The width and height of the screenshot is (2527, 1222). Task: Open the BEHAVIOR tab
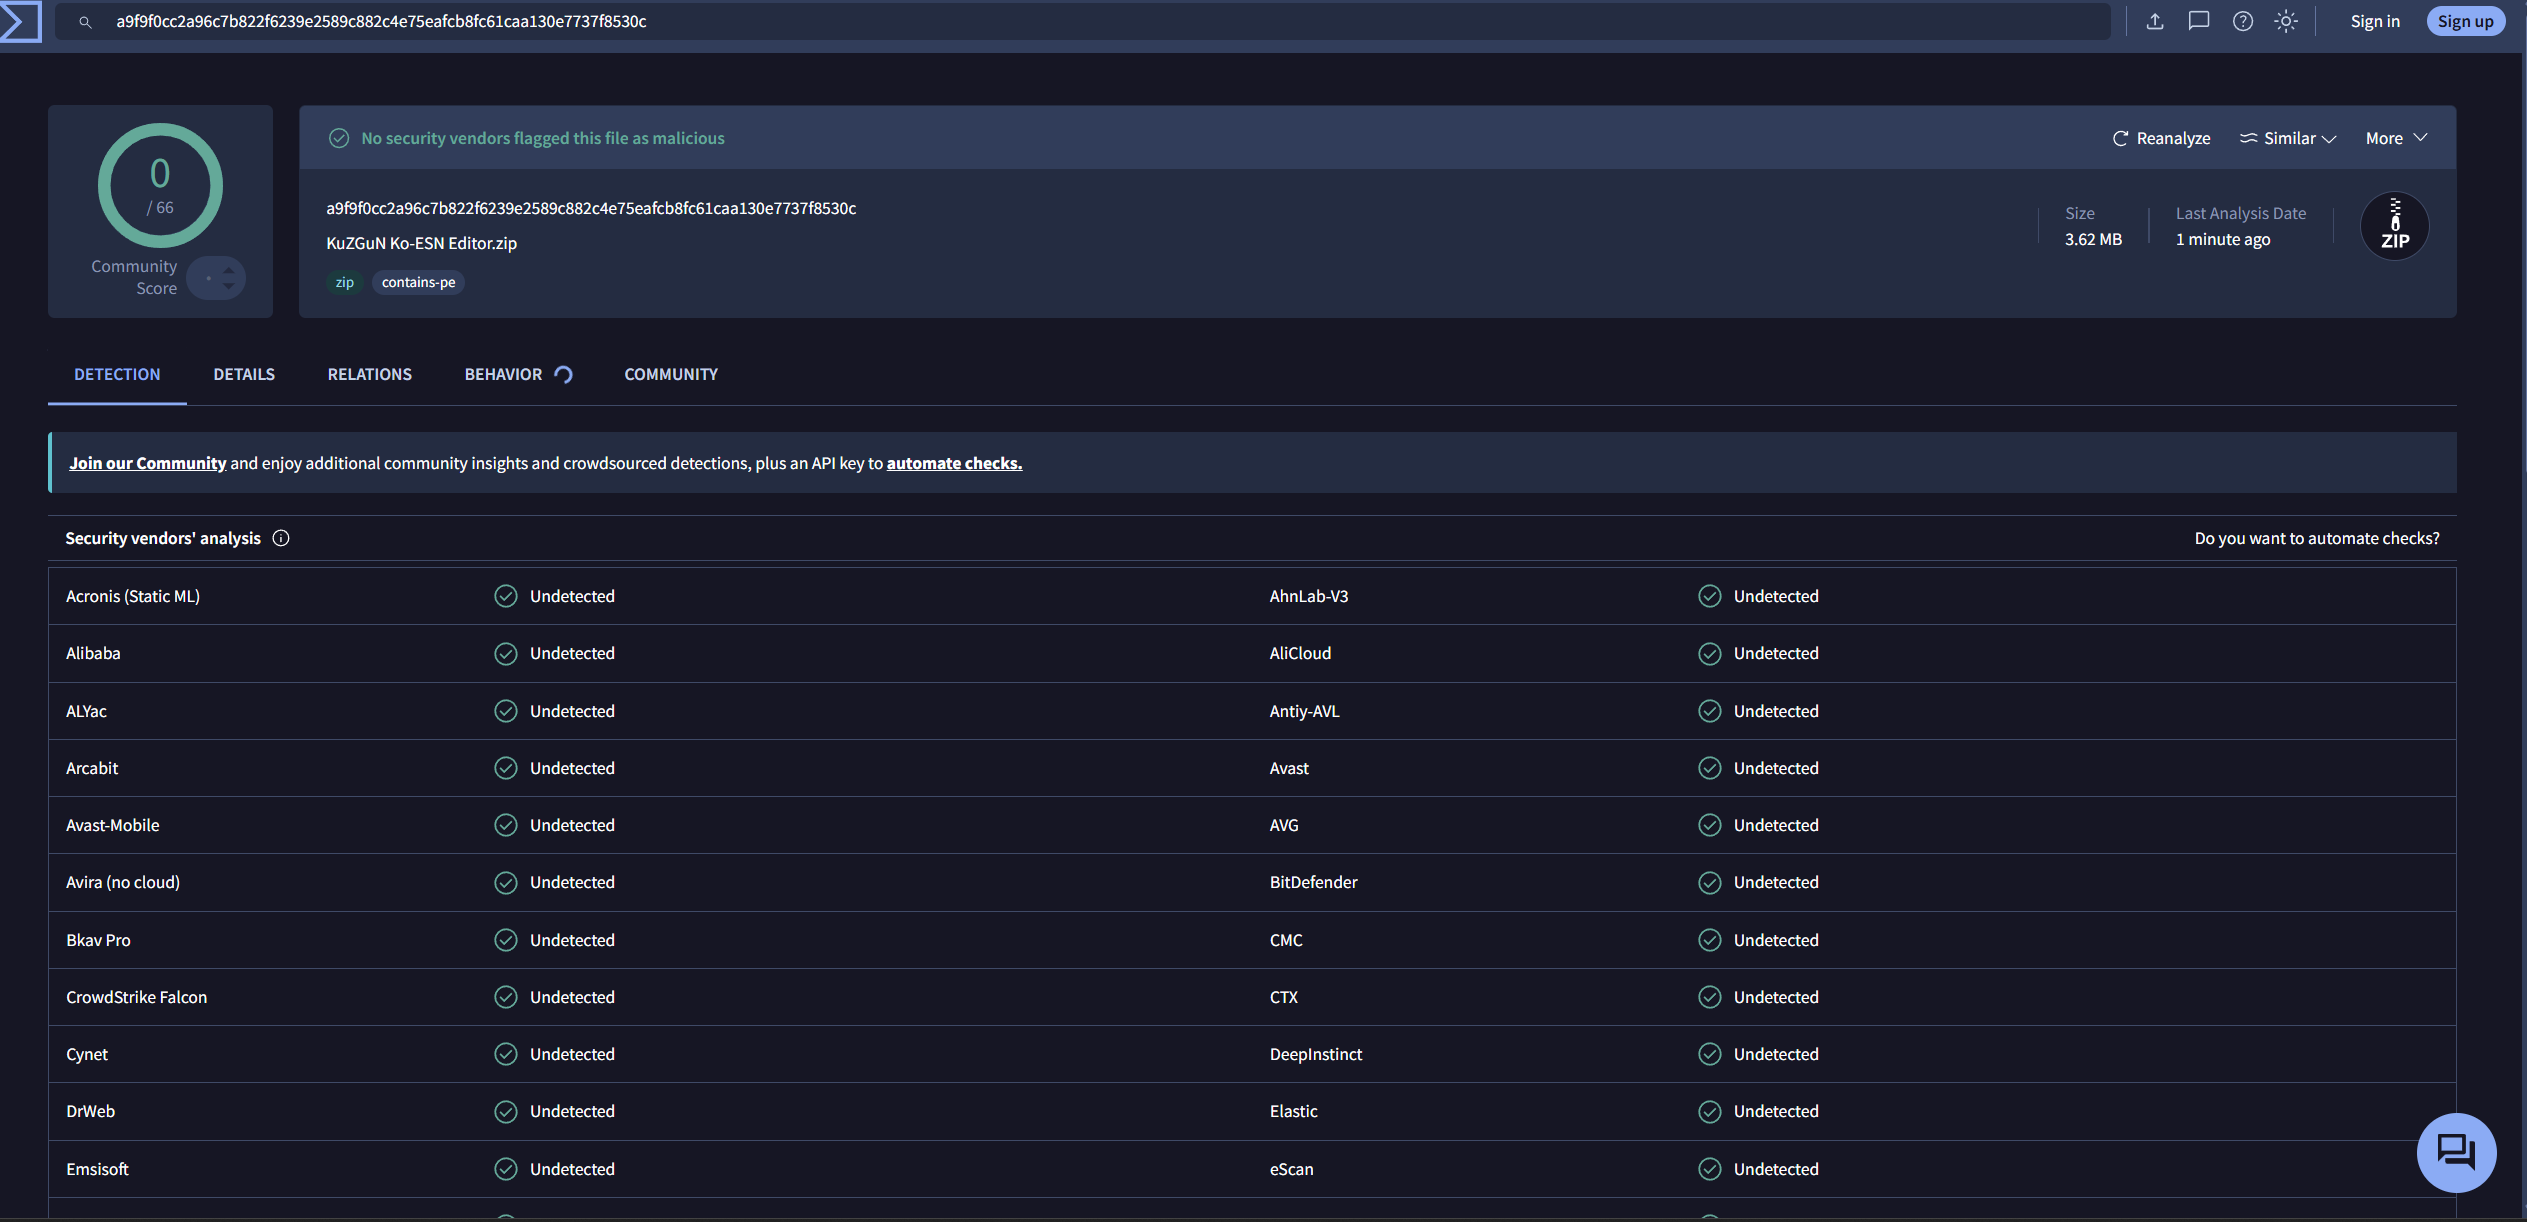[x=518, y=374]
